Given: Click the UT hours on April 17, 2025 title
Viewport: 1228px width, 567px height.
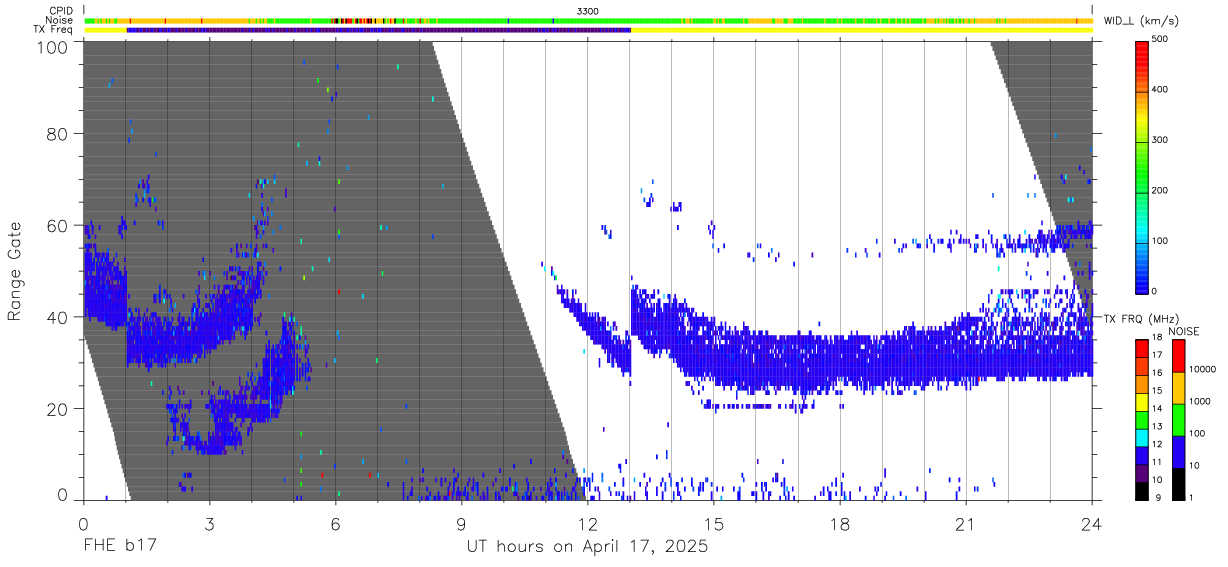Looking at the screenshot, I should click(587, 547).
